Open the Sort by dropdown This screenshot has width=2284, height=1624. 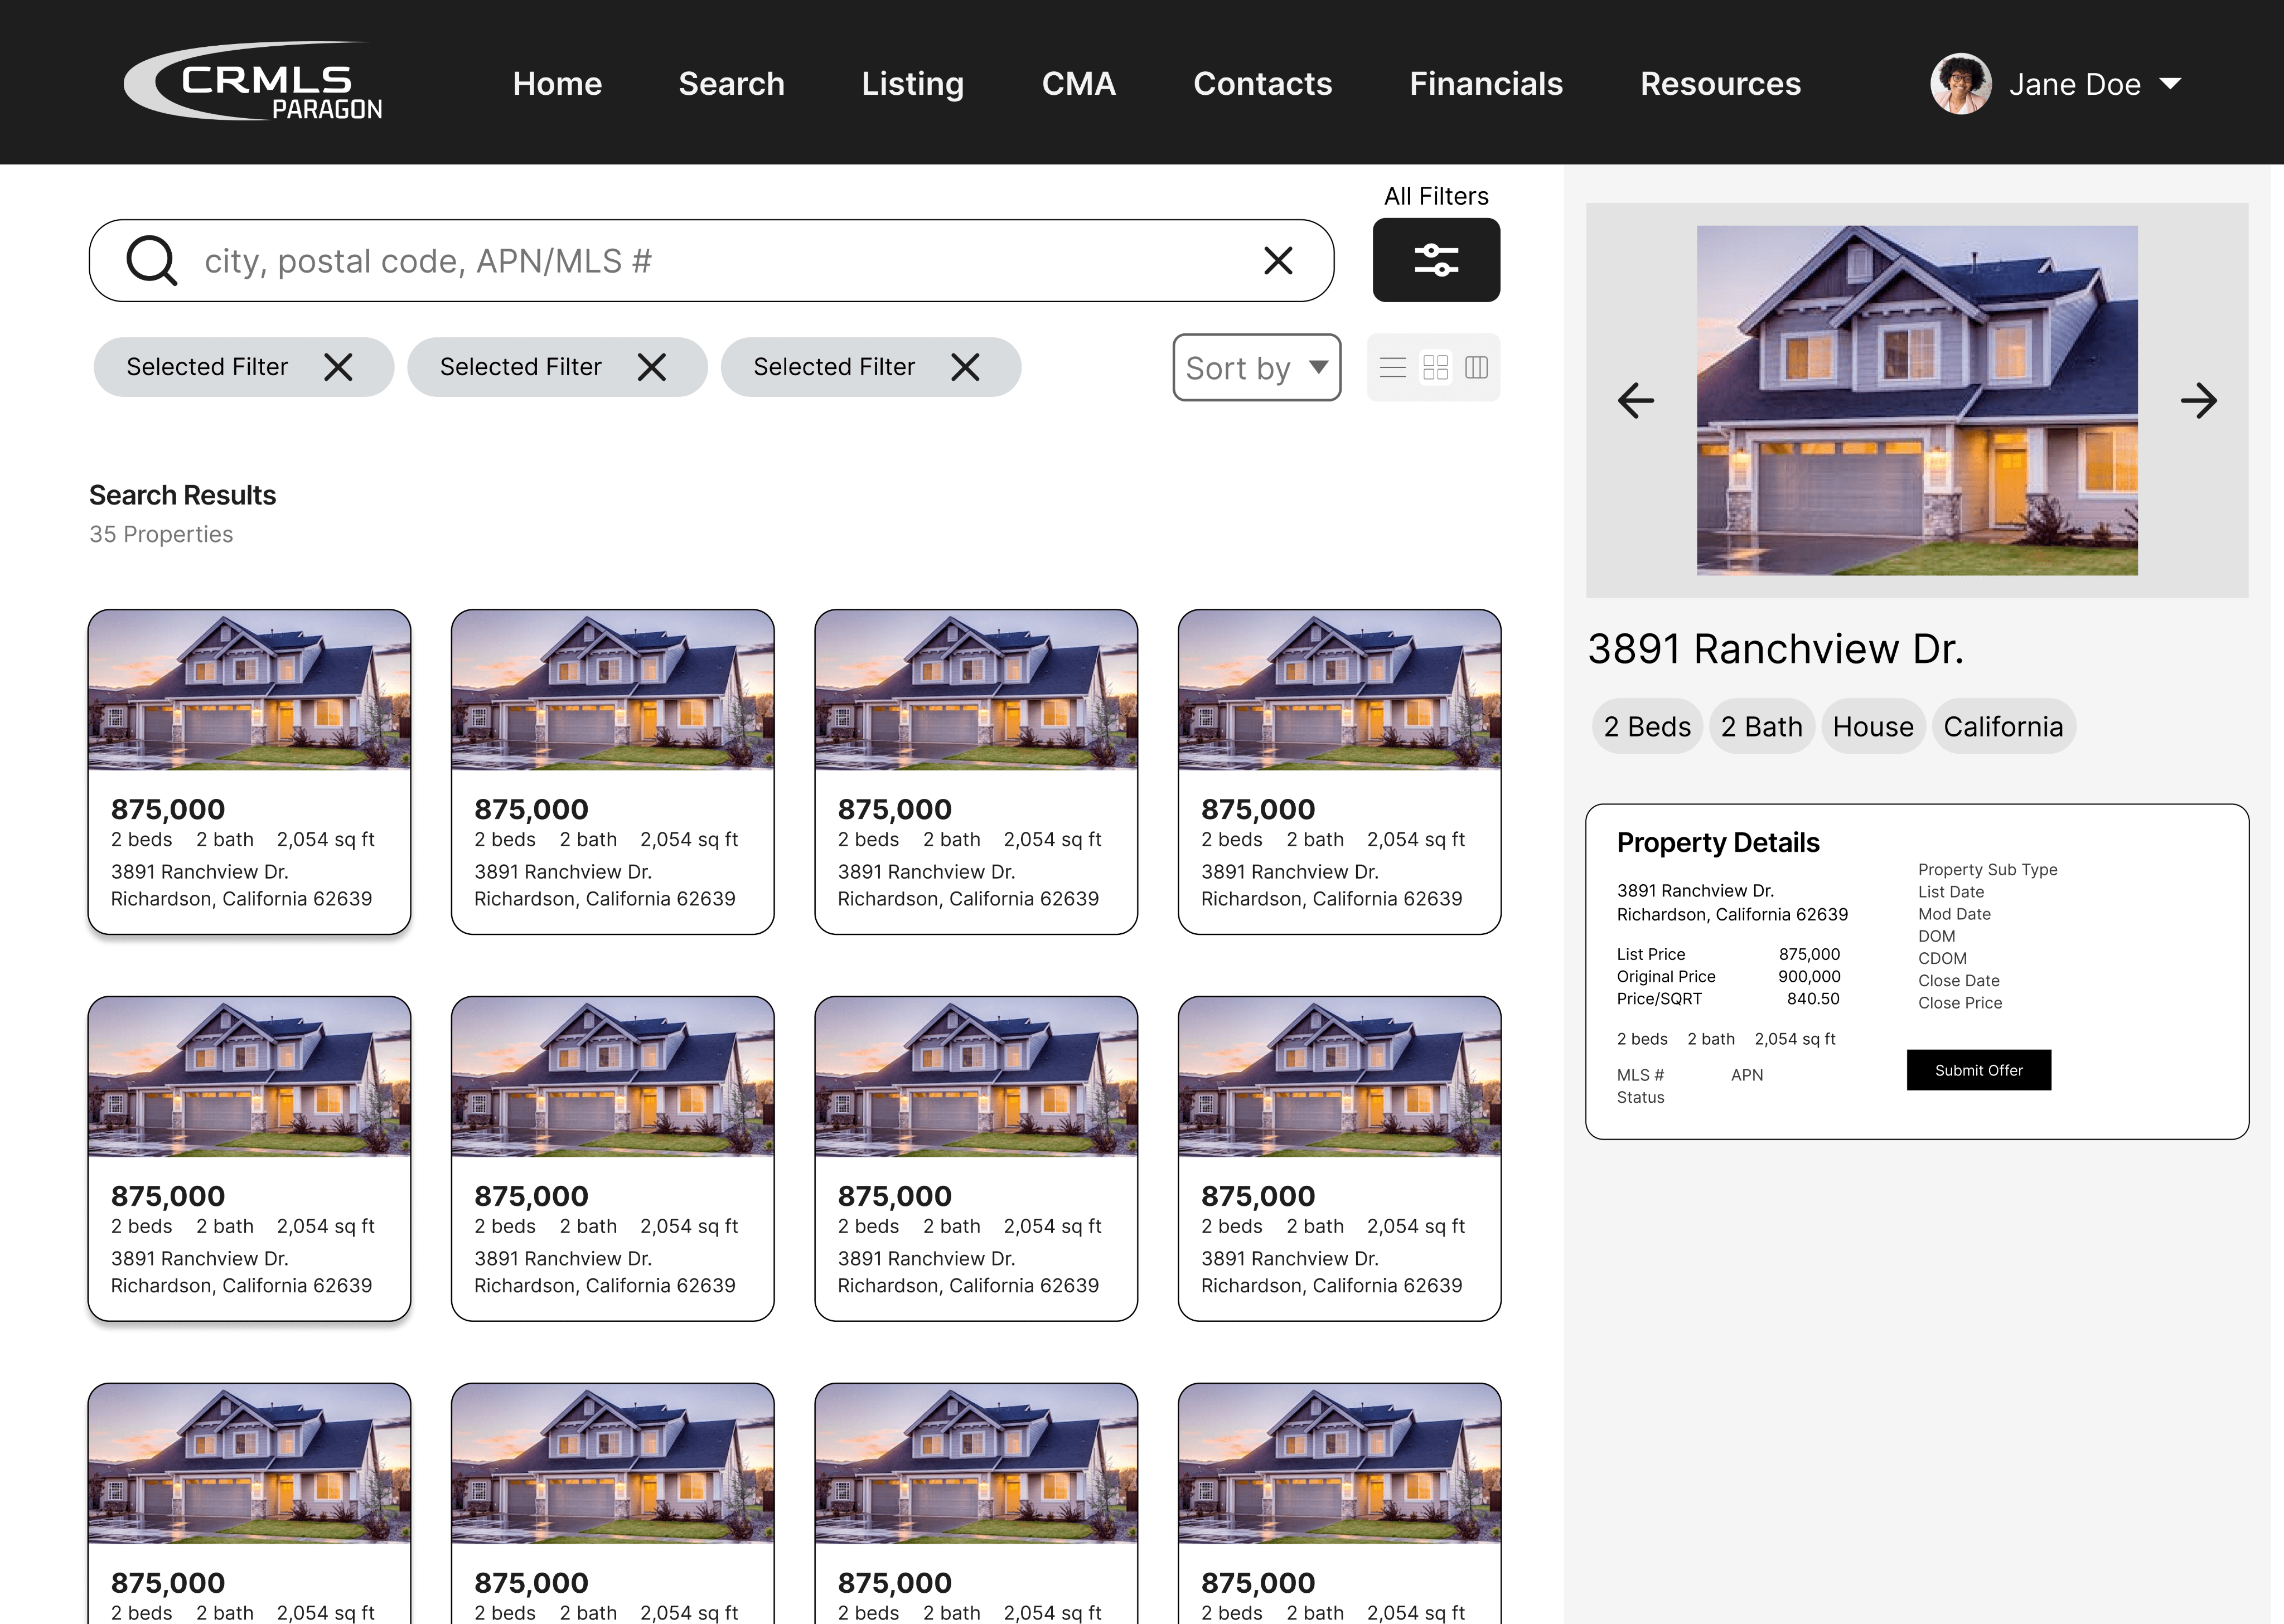click(x=1256, y=368)
